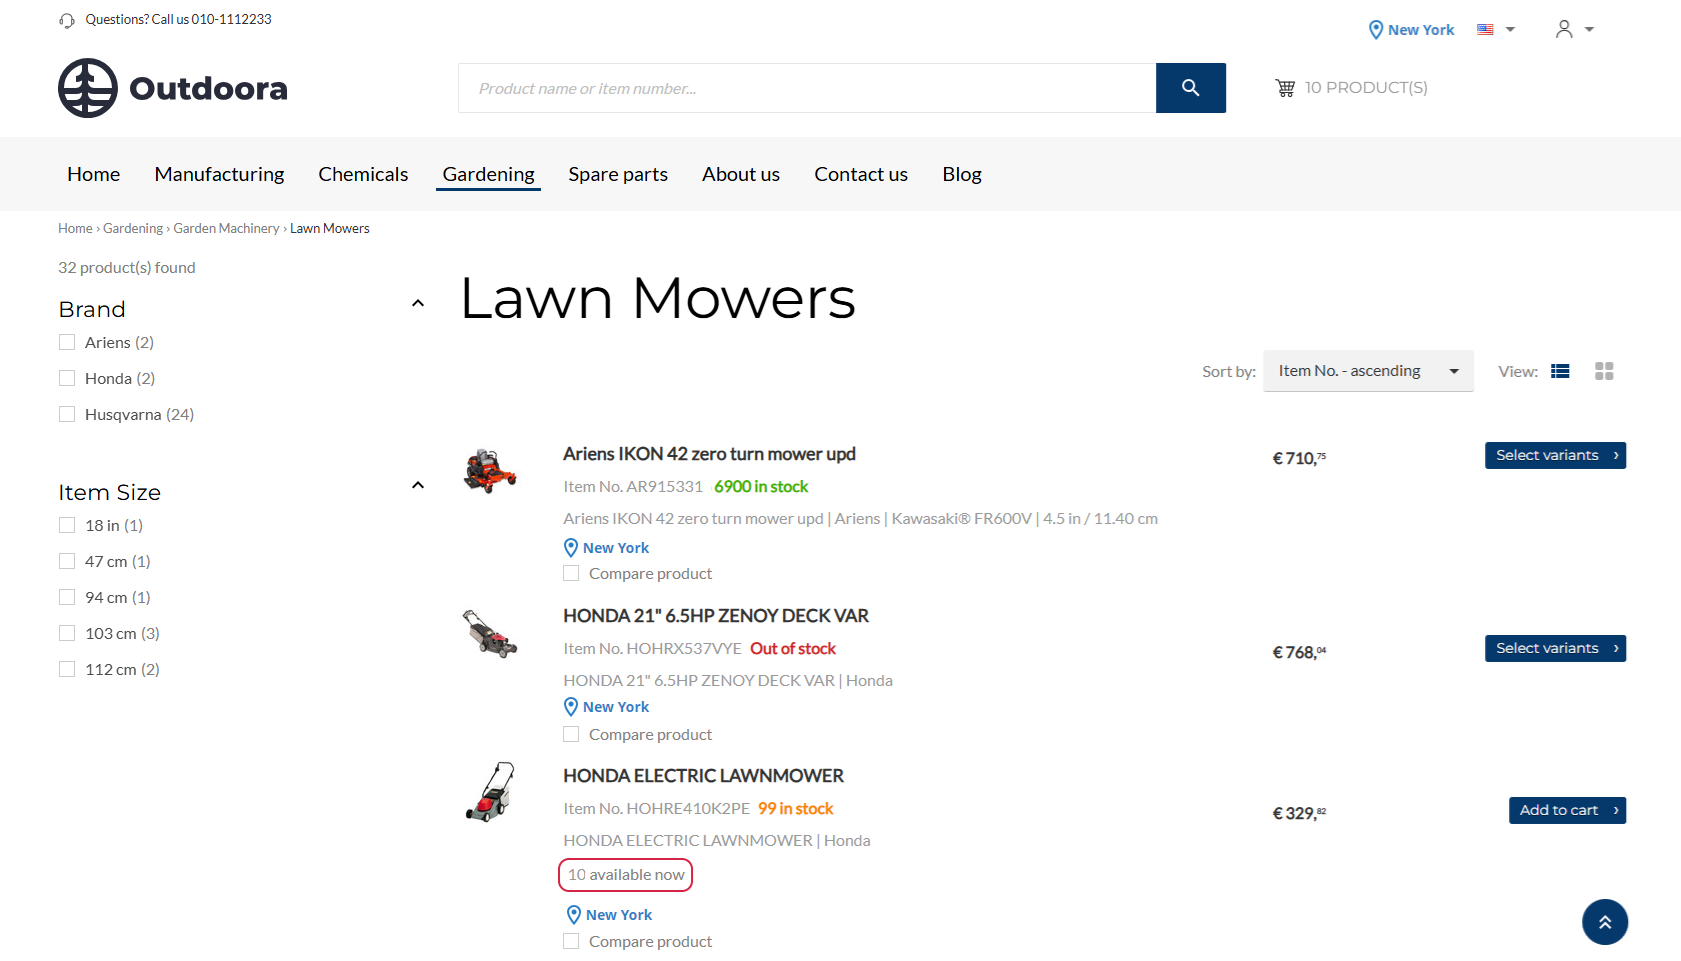Add Honda Electric Lawnmower to cart
This screenshot has height=961, width=1681.
tap(1566, 810)
